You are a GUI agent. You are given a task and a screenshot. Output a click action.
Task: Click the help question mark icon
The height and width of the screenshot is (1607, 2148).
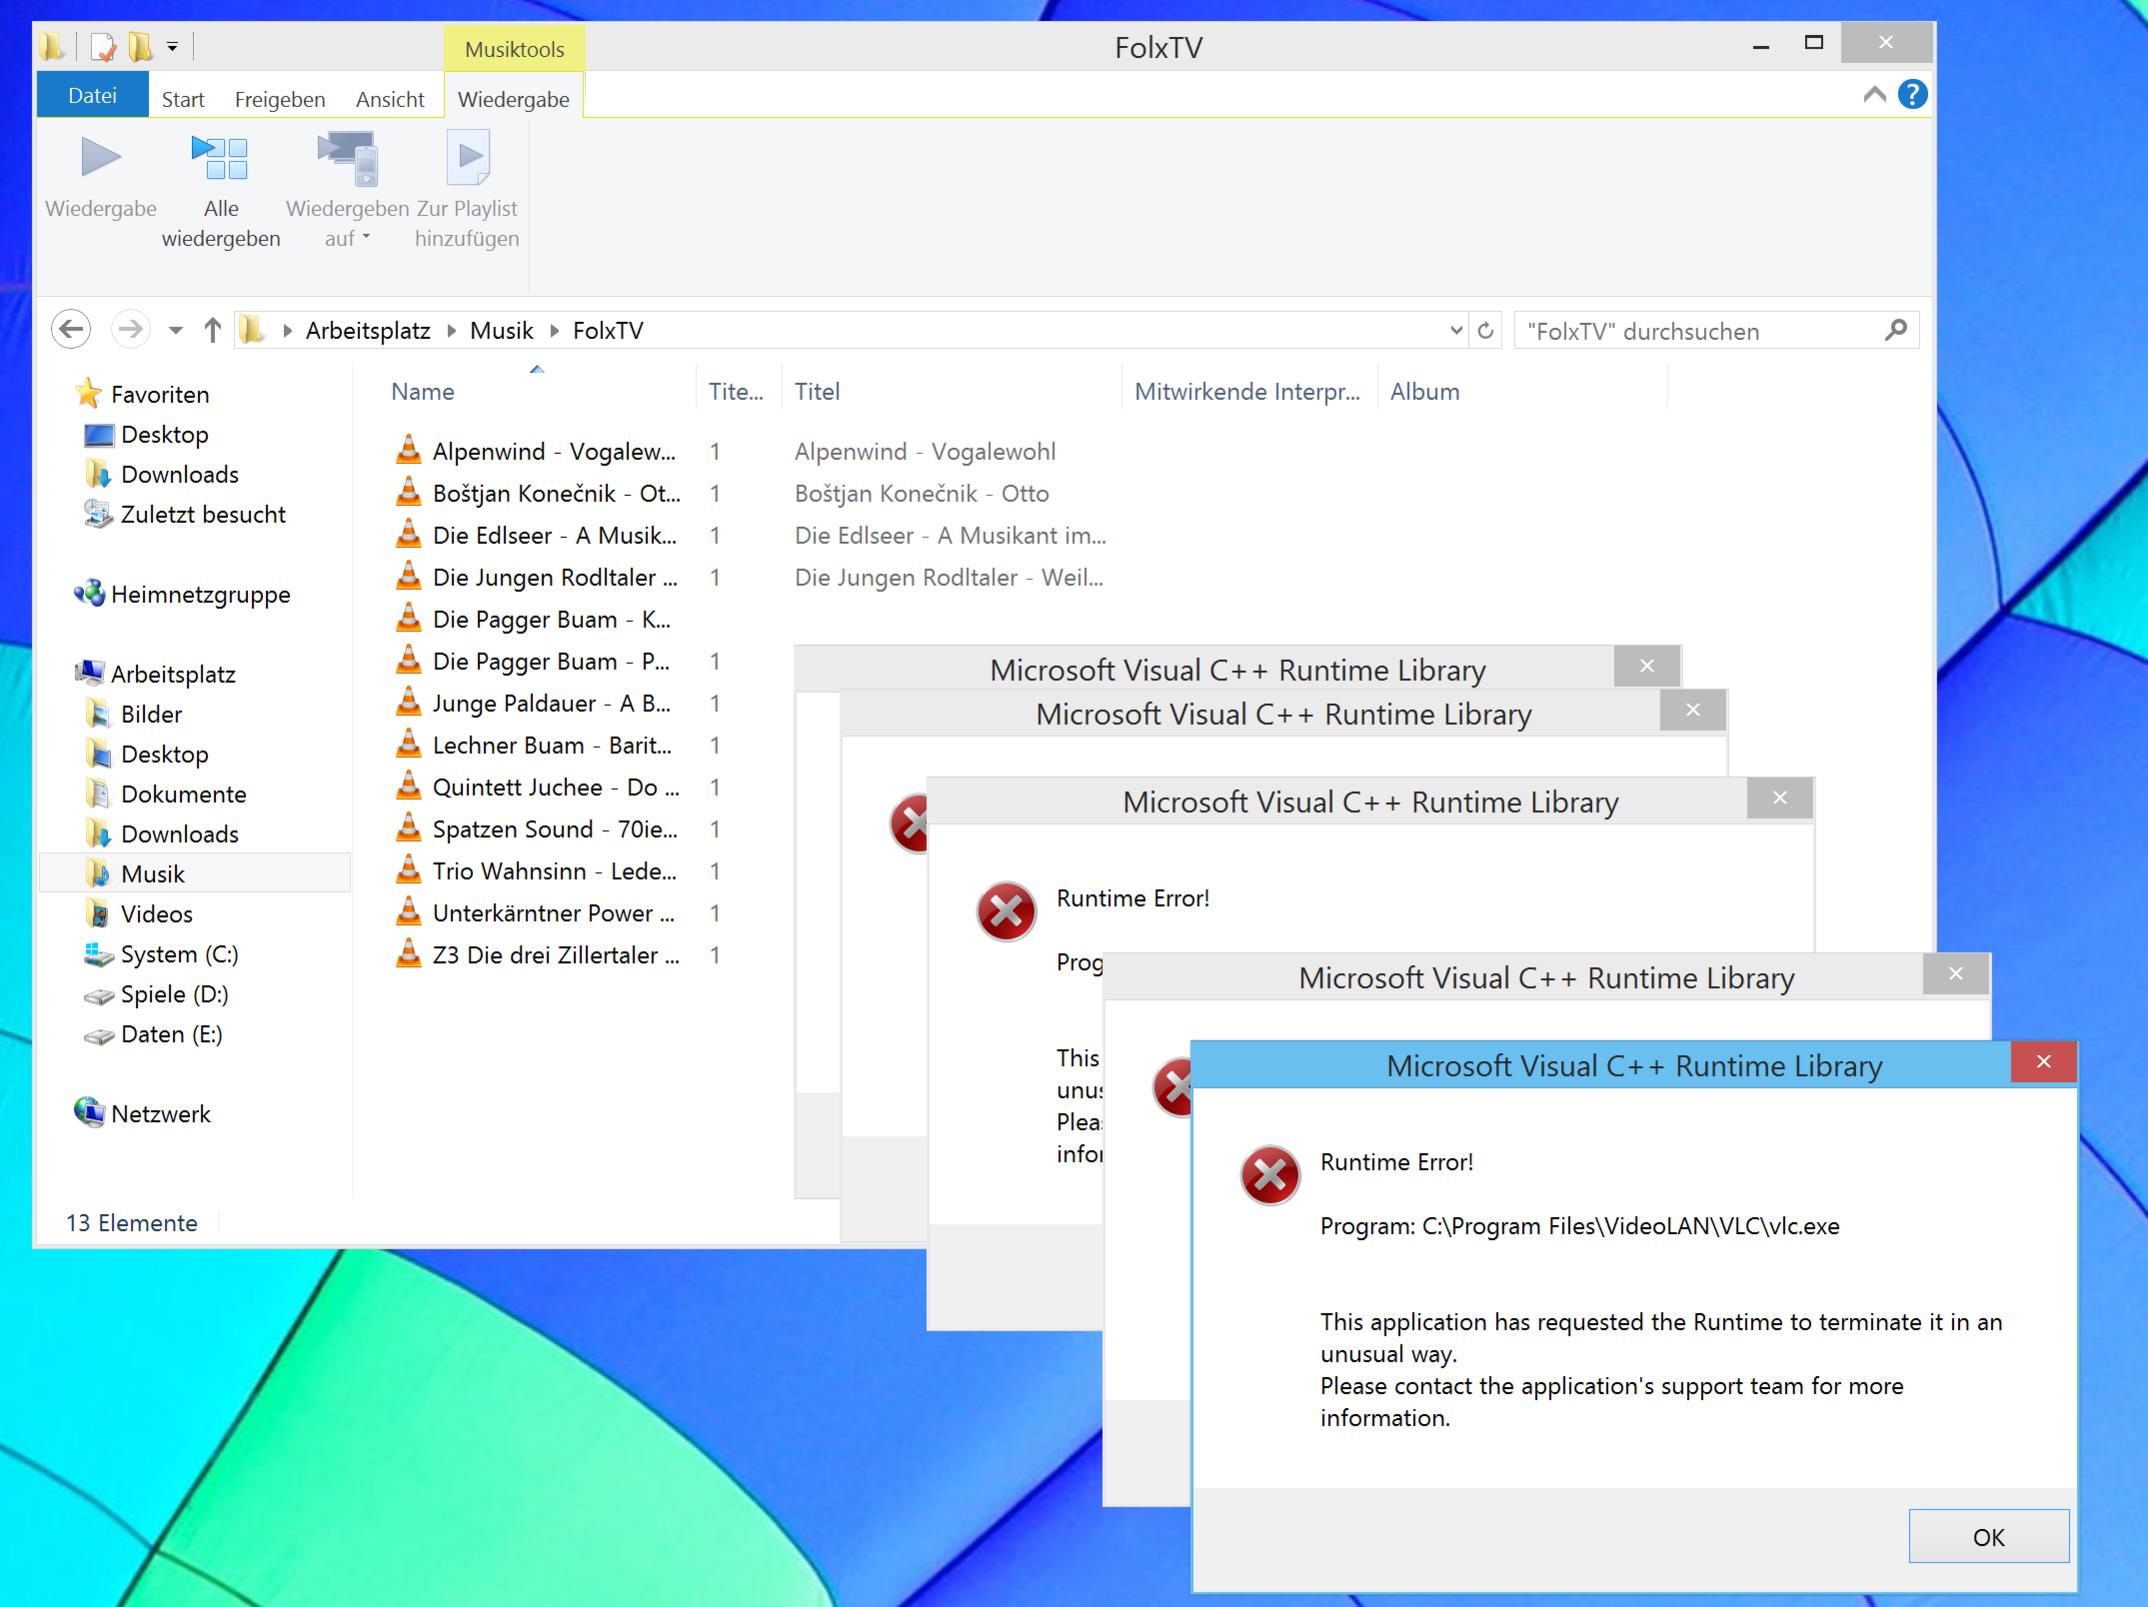pyautogui.click(x=1912, y=95)
